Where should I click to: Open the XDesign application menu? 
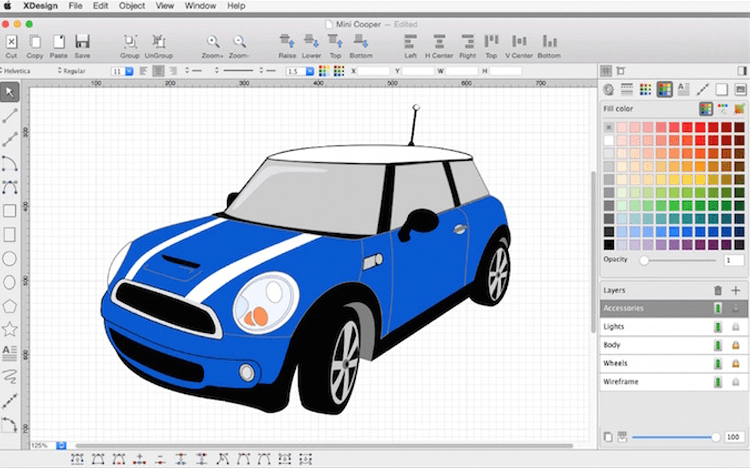40,6
